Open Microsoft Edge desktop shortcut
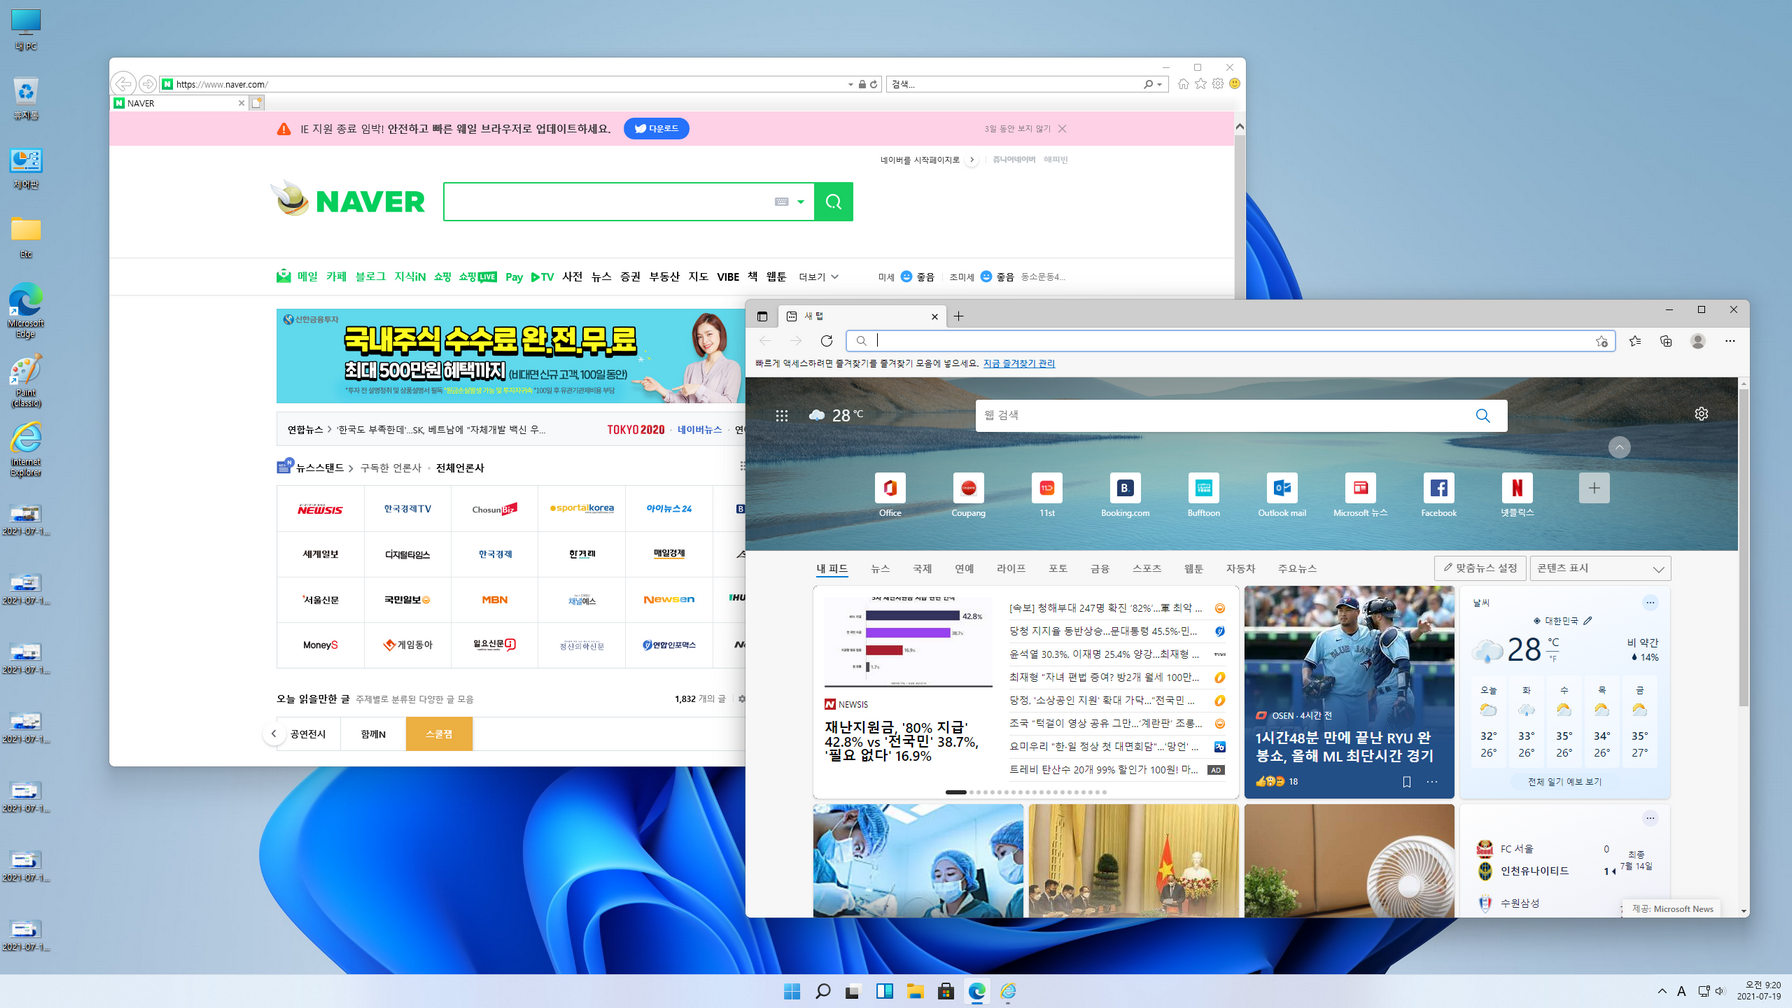 pyautogui.click(x=25, y=311)
